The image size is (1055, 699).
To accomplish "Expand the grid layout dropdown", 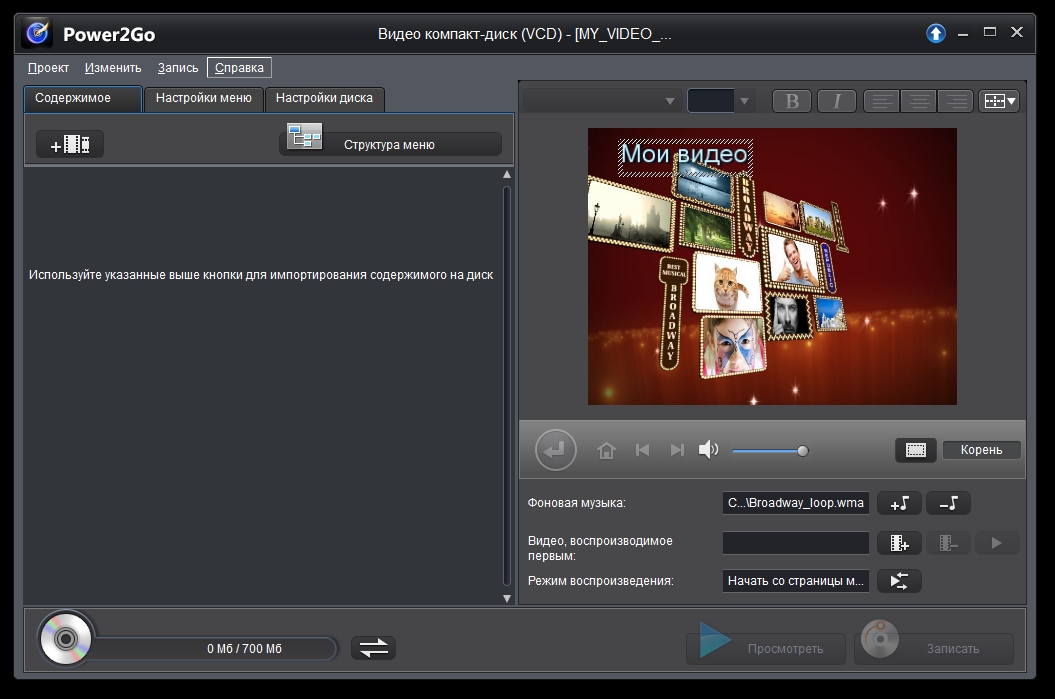I will [999, 101].
